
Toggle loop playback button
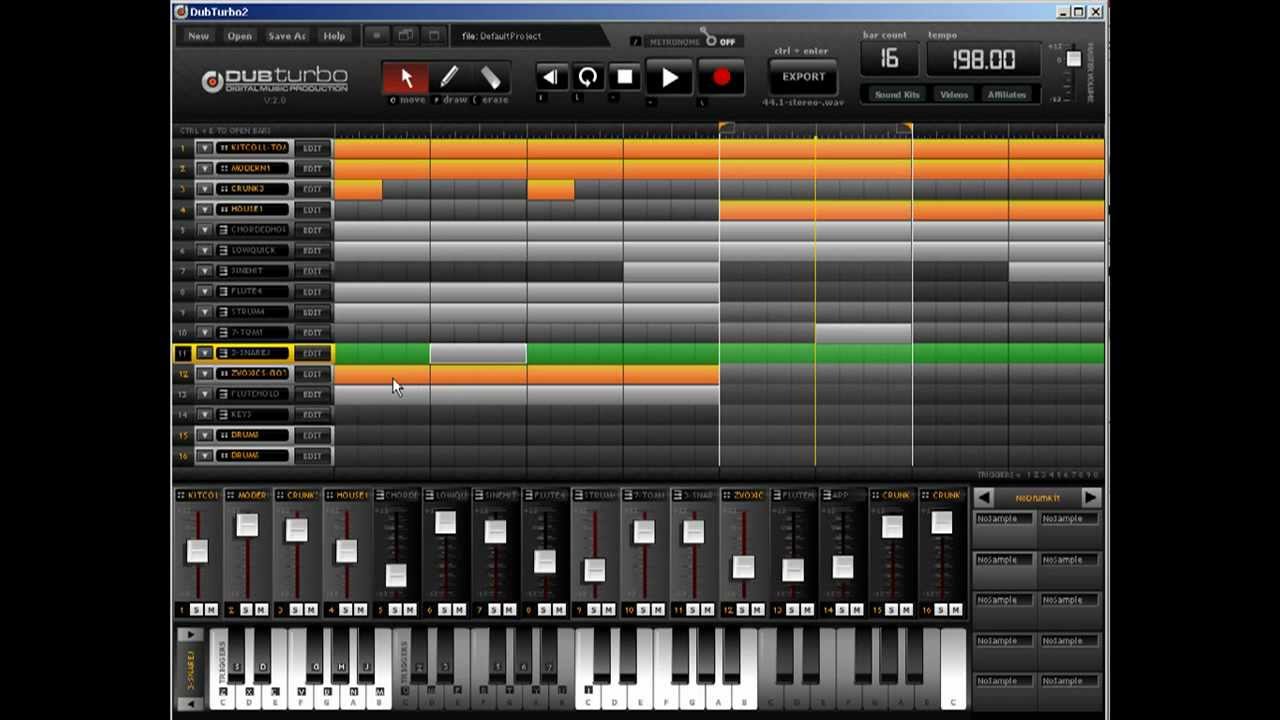tap(588, 77)
